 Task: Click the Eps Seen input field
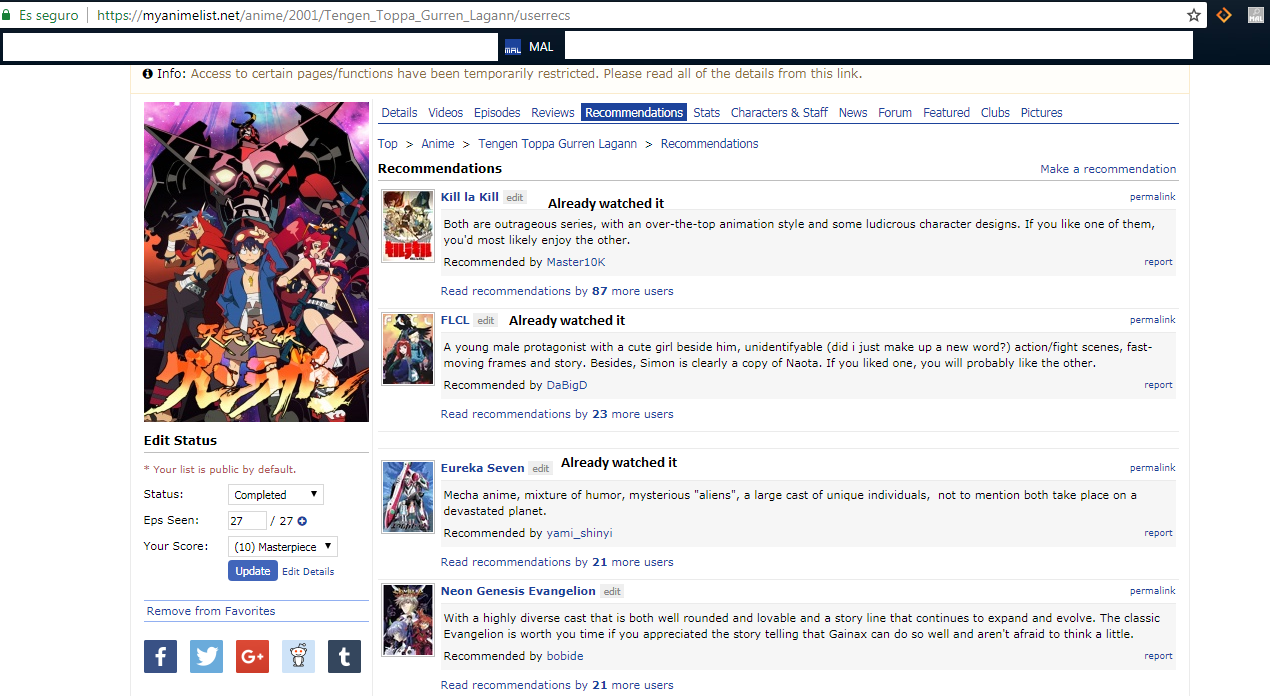pos(246,521)
